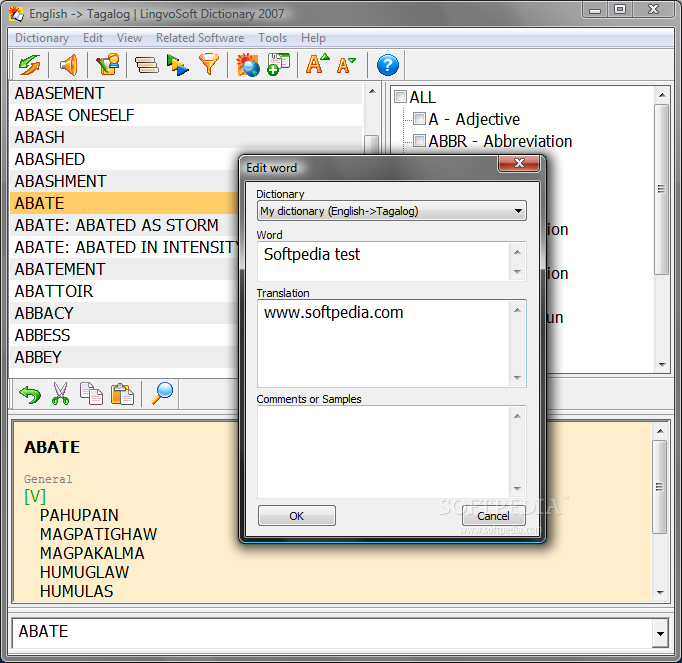Decrease font size with smaller A icon
The width and height of the screenshot is (682, 663).
click(x=347, y=65)
